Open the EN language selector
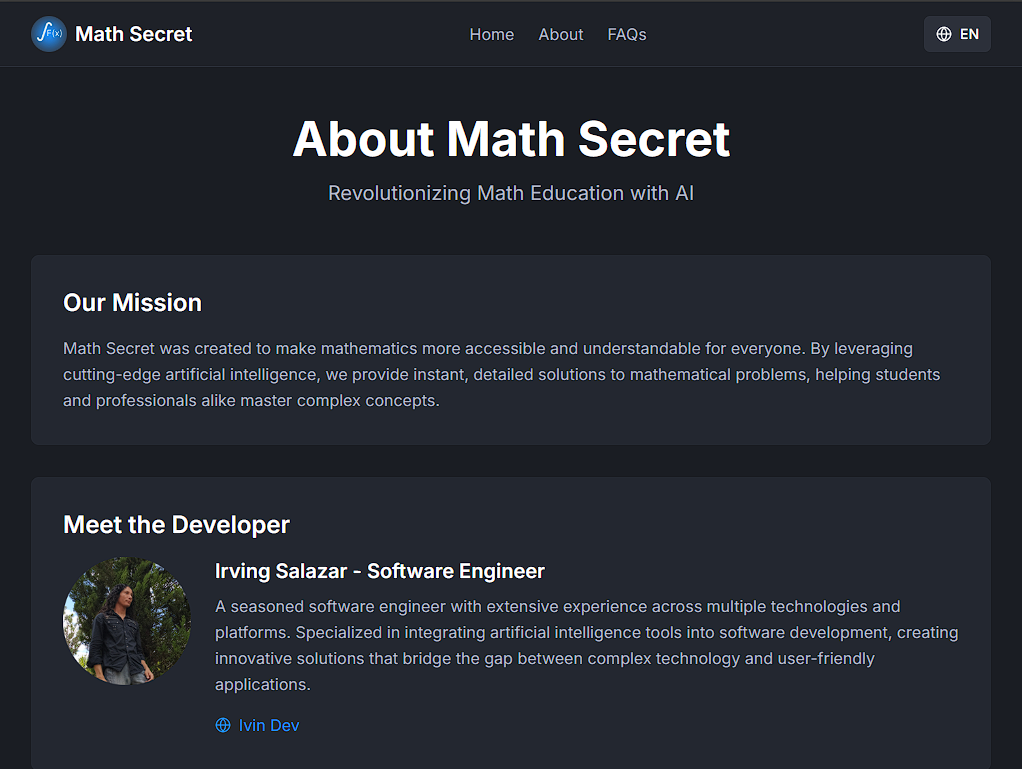 (x=957, y=34)
